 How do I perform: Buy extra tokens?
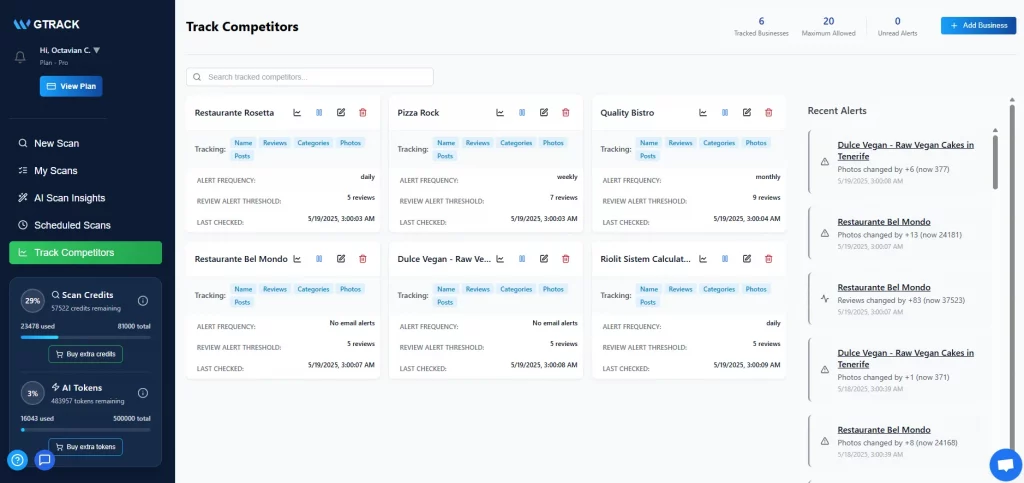point(86,447)
